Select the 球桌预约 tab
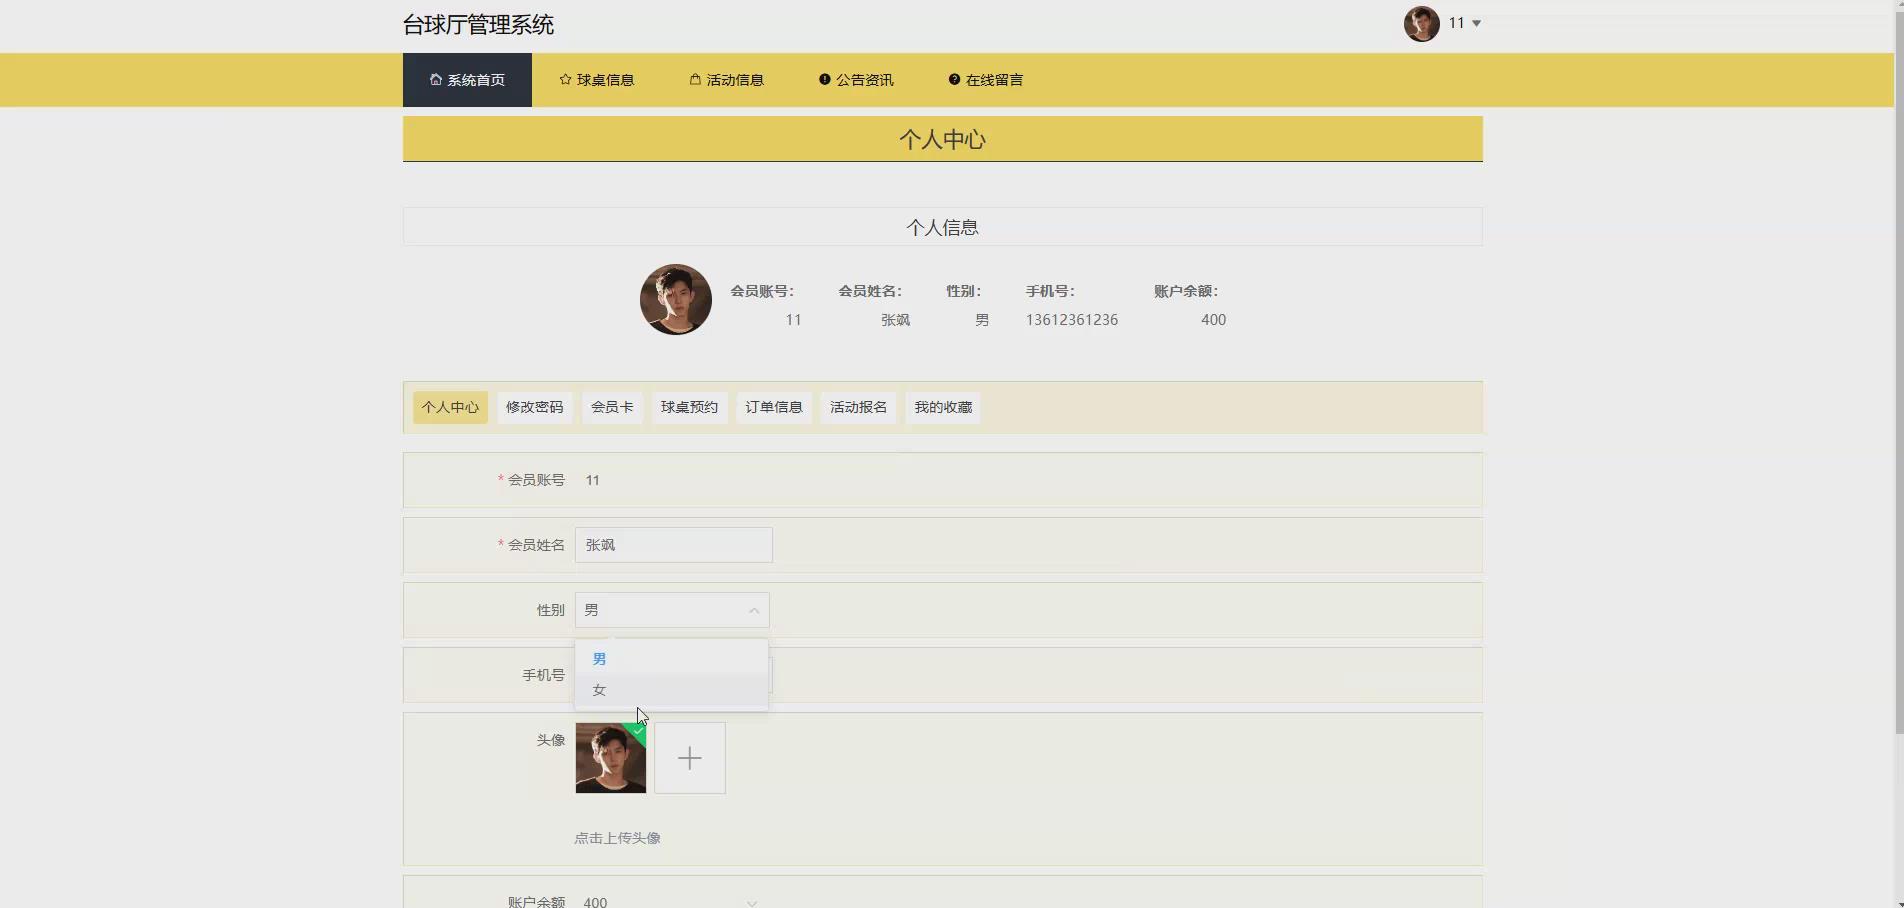 pos(689,407)
